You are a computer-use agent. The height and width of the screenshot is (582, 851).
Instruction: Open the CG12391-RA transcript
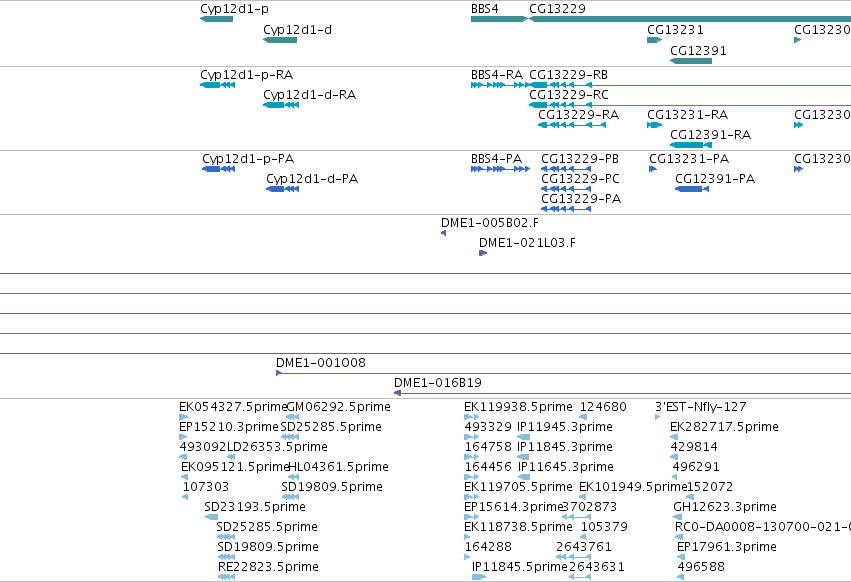691,145
